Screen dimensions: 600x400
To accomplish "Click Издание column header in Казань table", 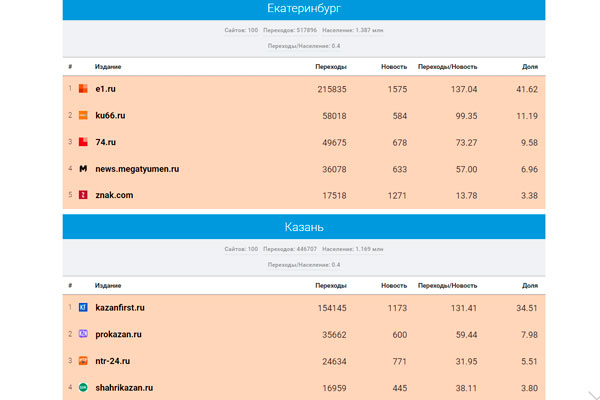I will point(109,285).
